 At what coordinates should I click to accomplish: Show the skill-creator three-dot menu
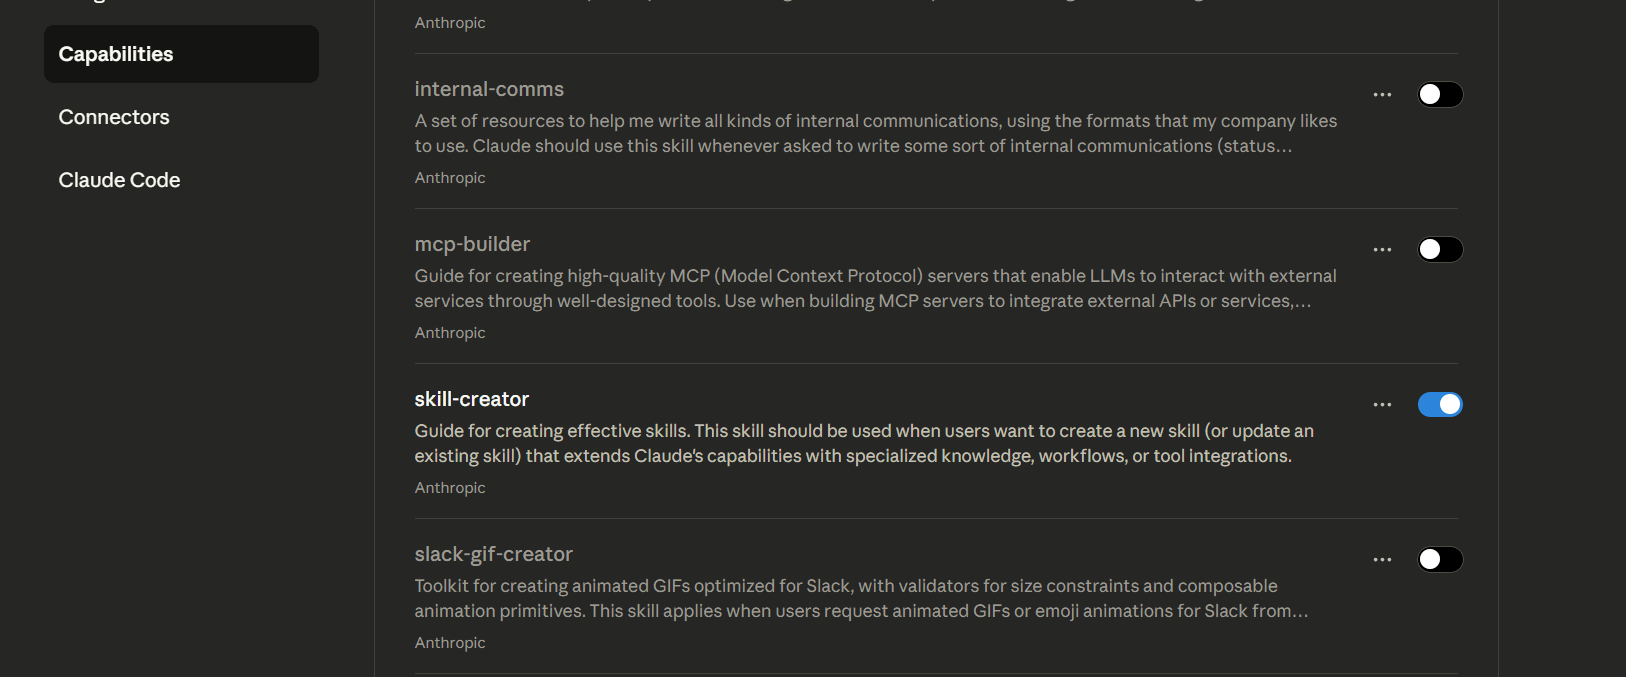point(1382,405)
